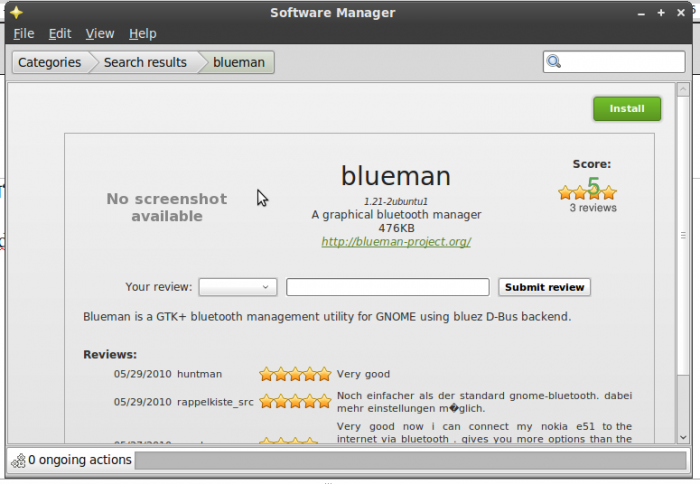
Task: Open the File menu
Action: [24, 33]
